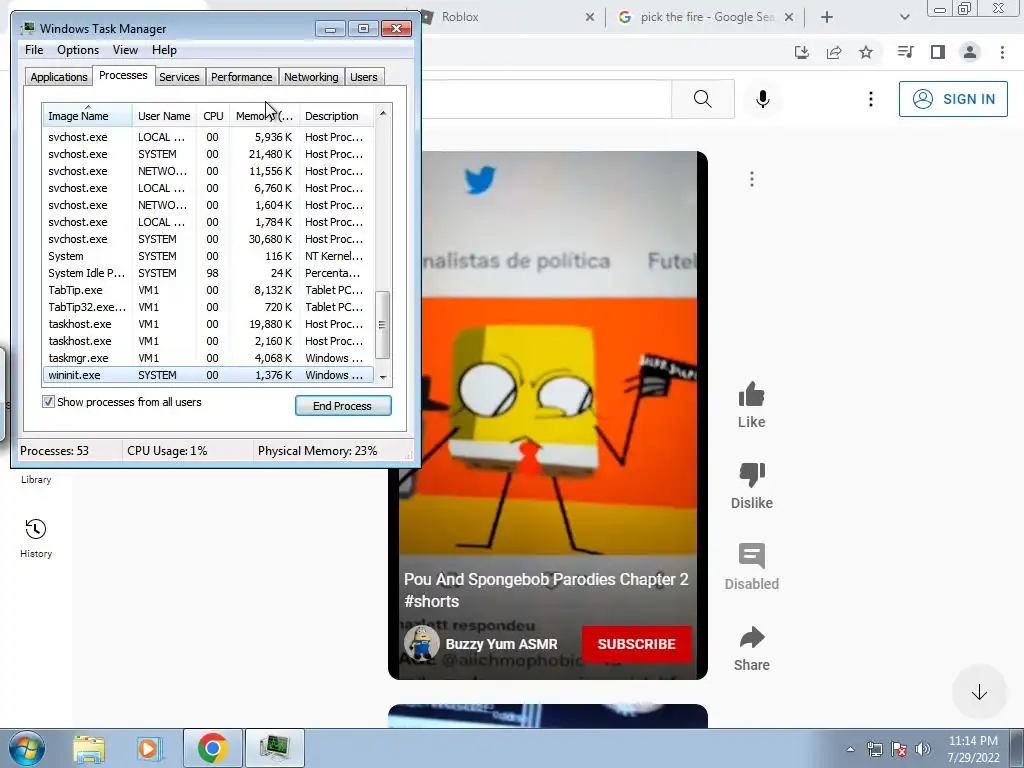The height and width of the screenshot is (768, 1024).
Task: Click the volume speaker tray icon
Action: [x=923, y=749]
